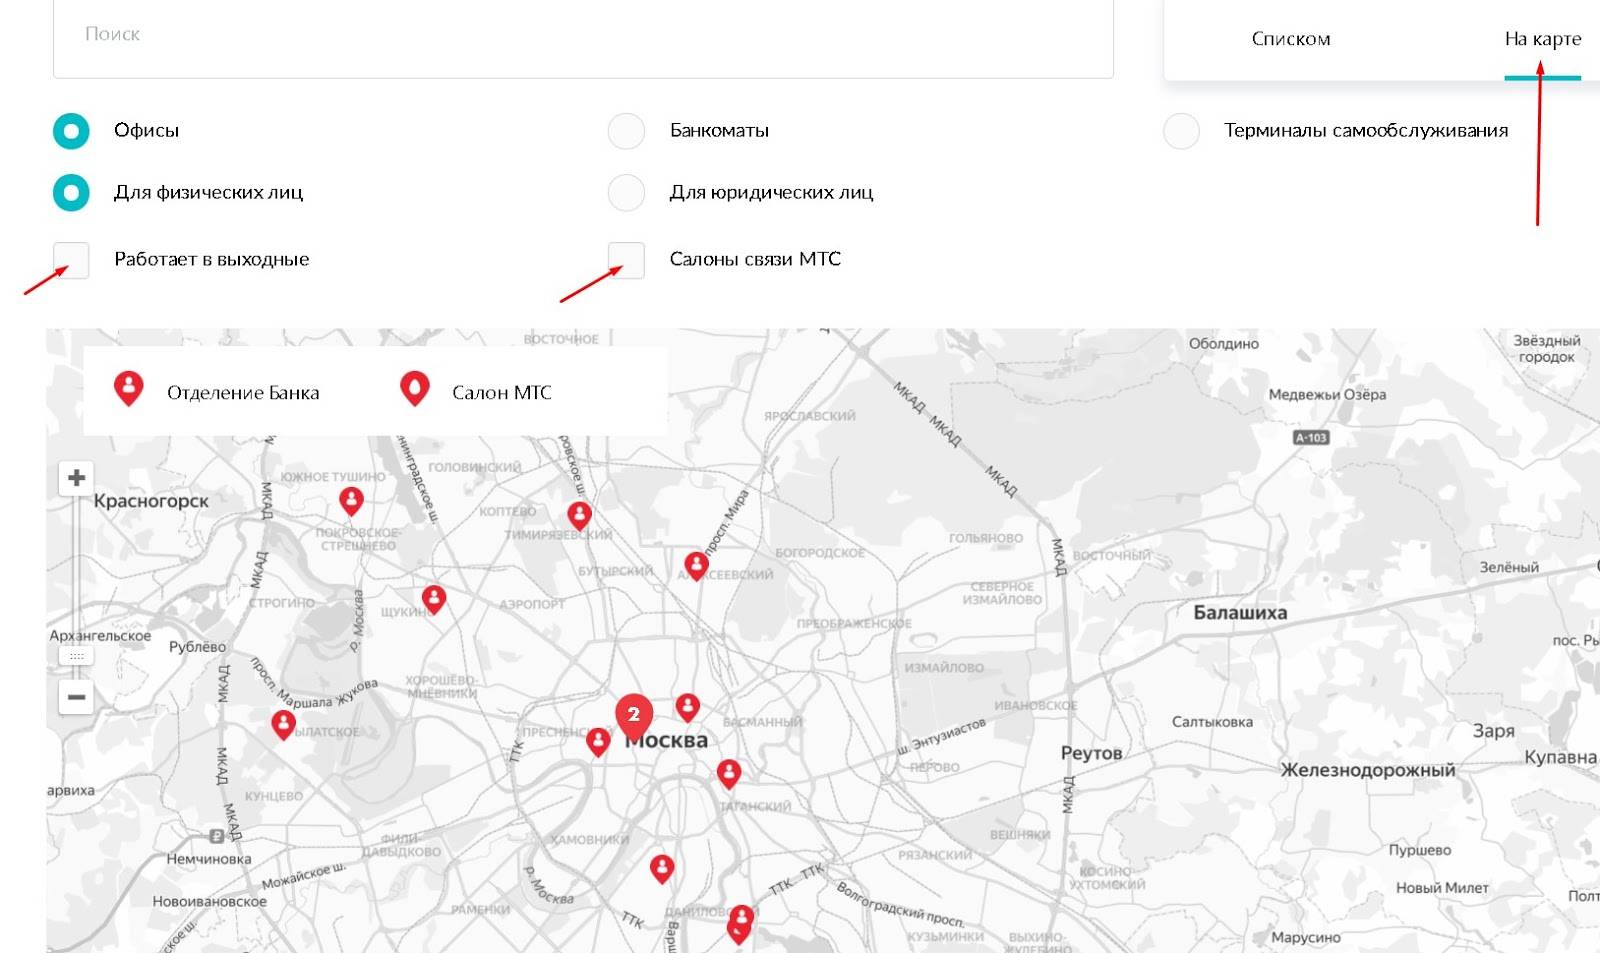Image resolution: width=1600 pixels, height=953 pixels.
Task: Click the Офисы label text
Action: tap(146, 131)
